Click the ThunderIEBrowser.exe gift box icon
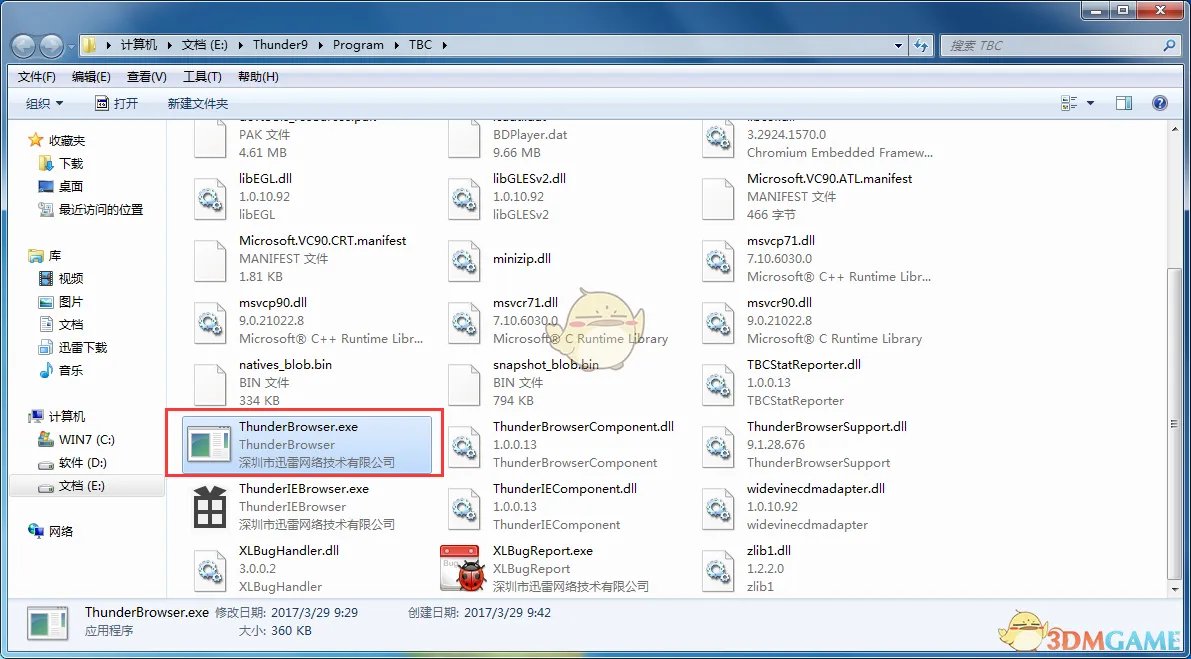Screen dimensions: 1191x659 click(x=210, y=507)
